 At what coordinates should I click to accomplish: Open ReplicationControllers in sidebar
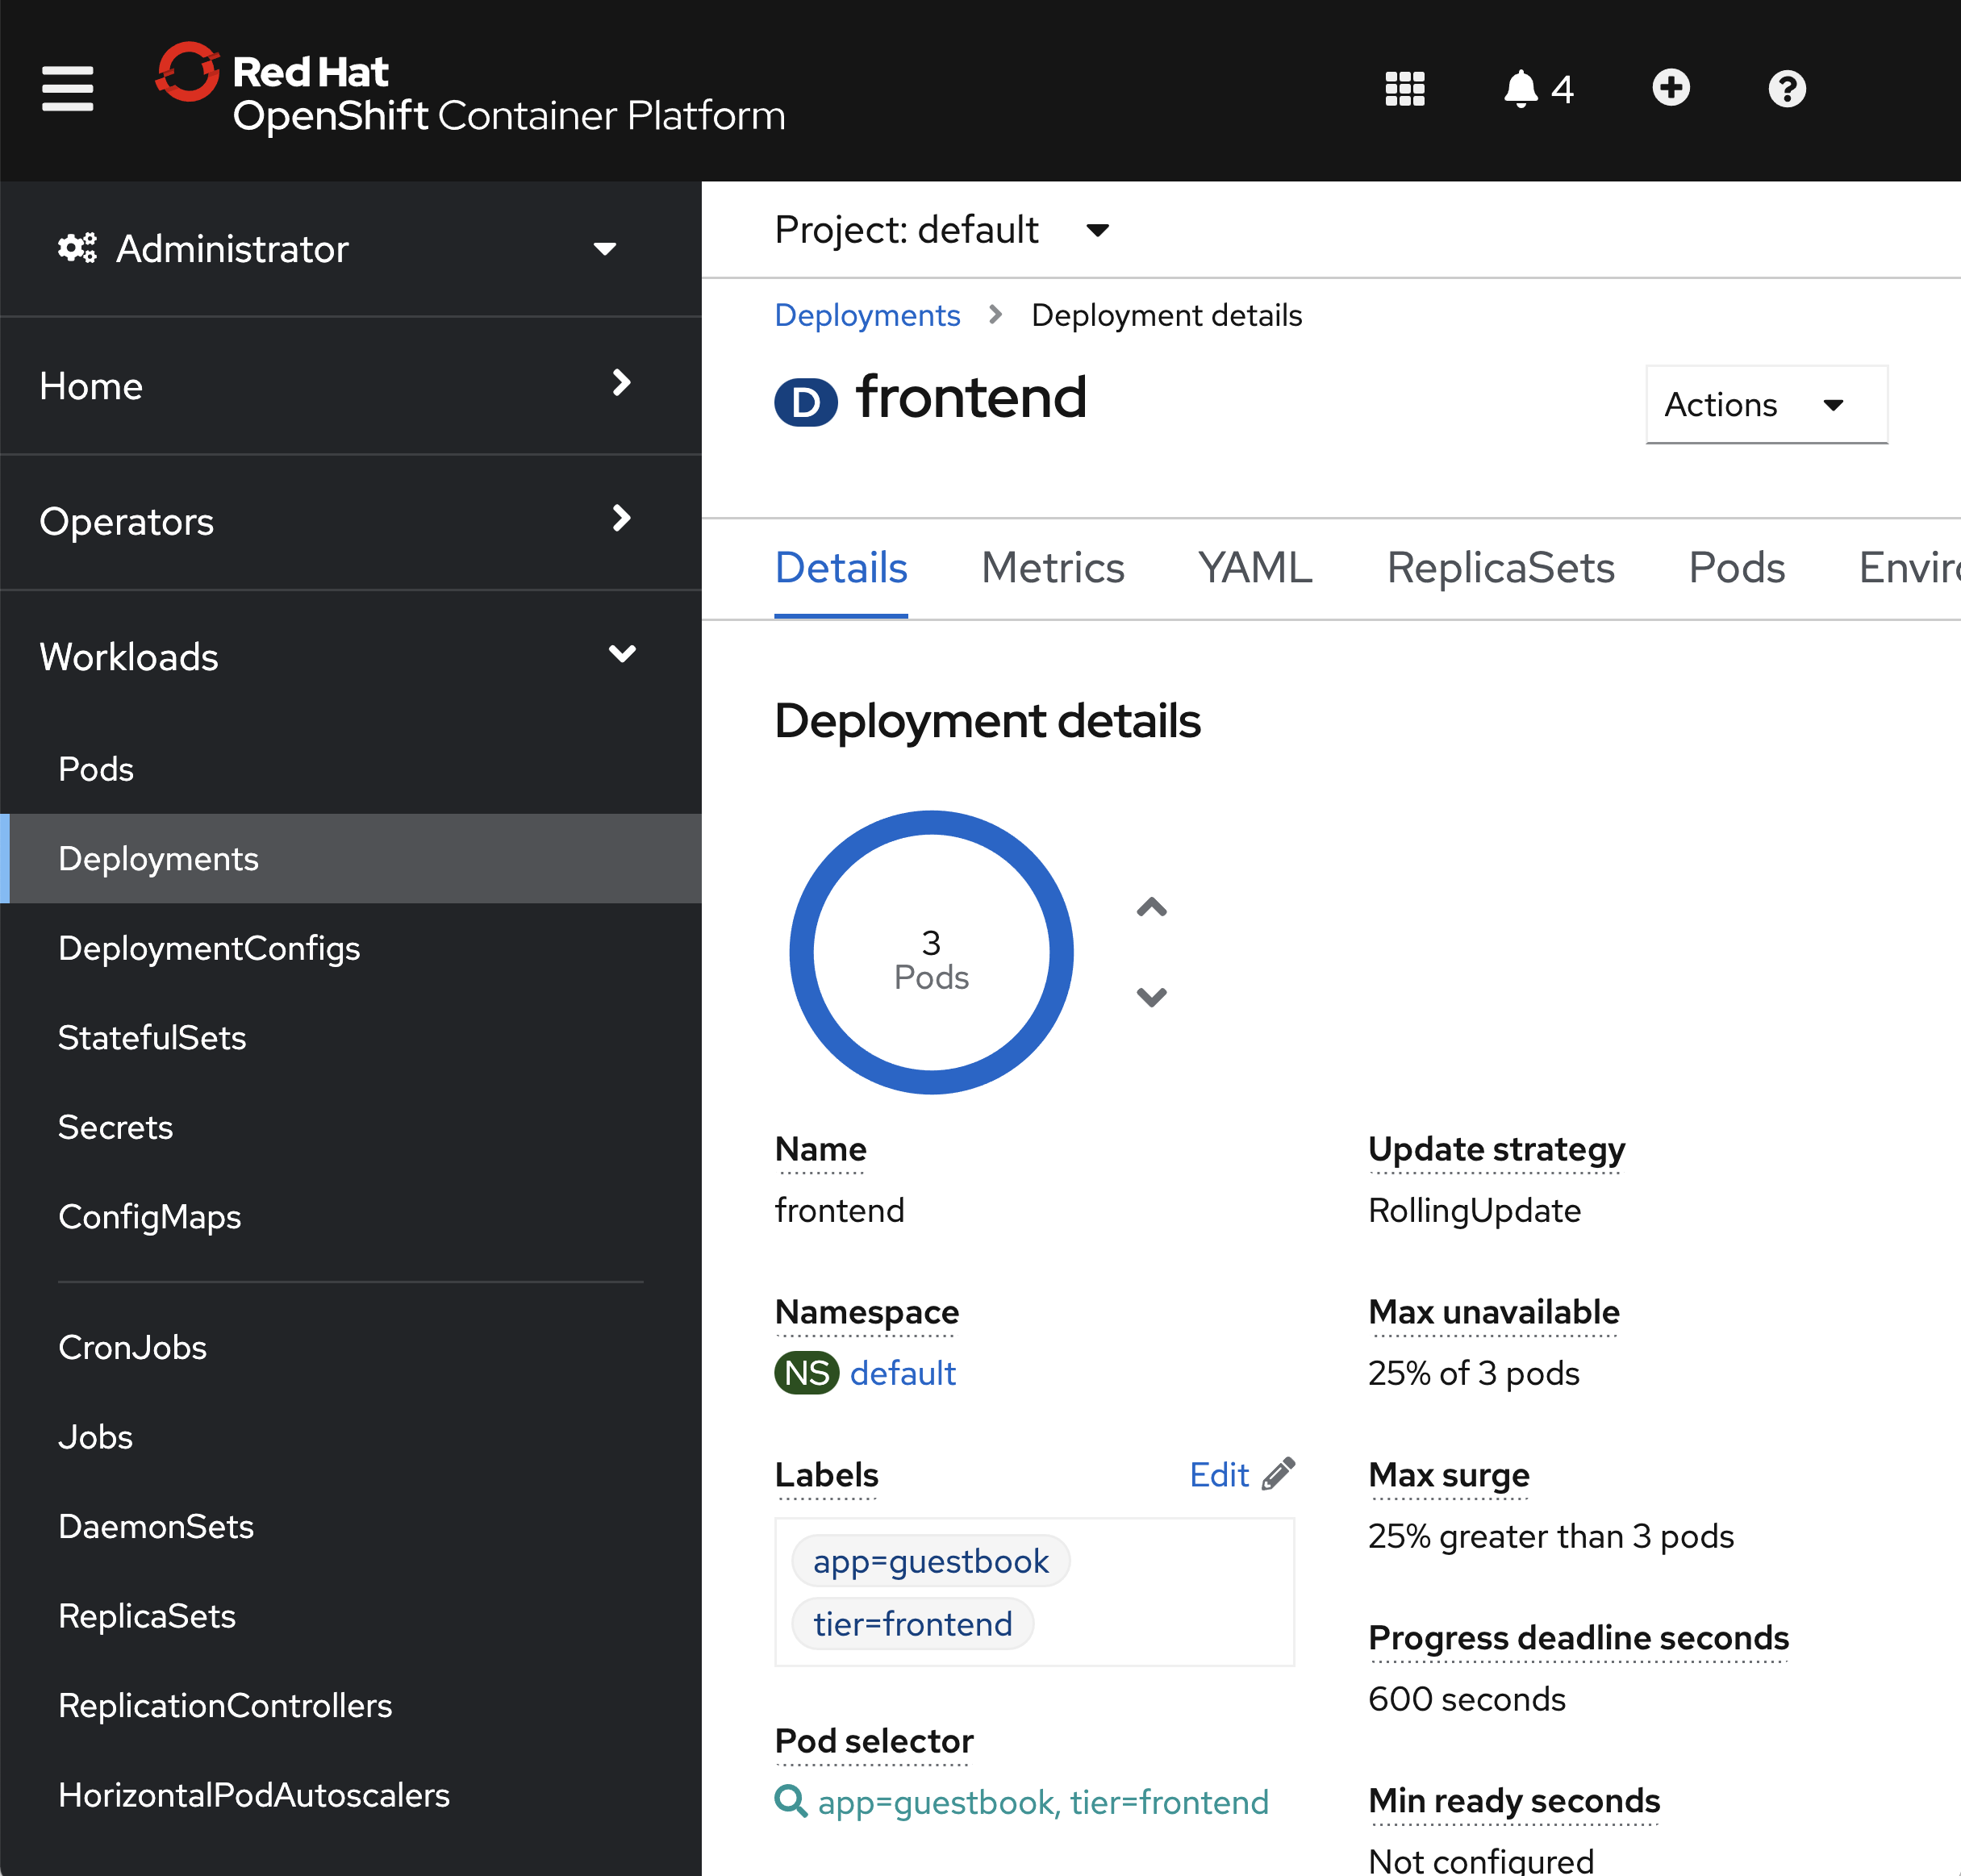pos(350,1705)
